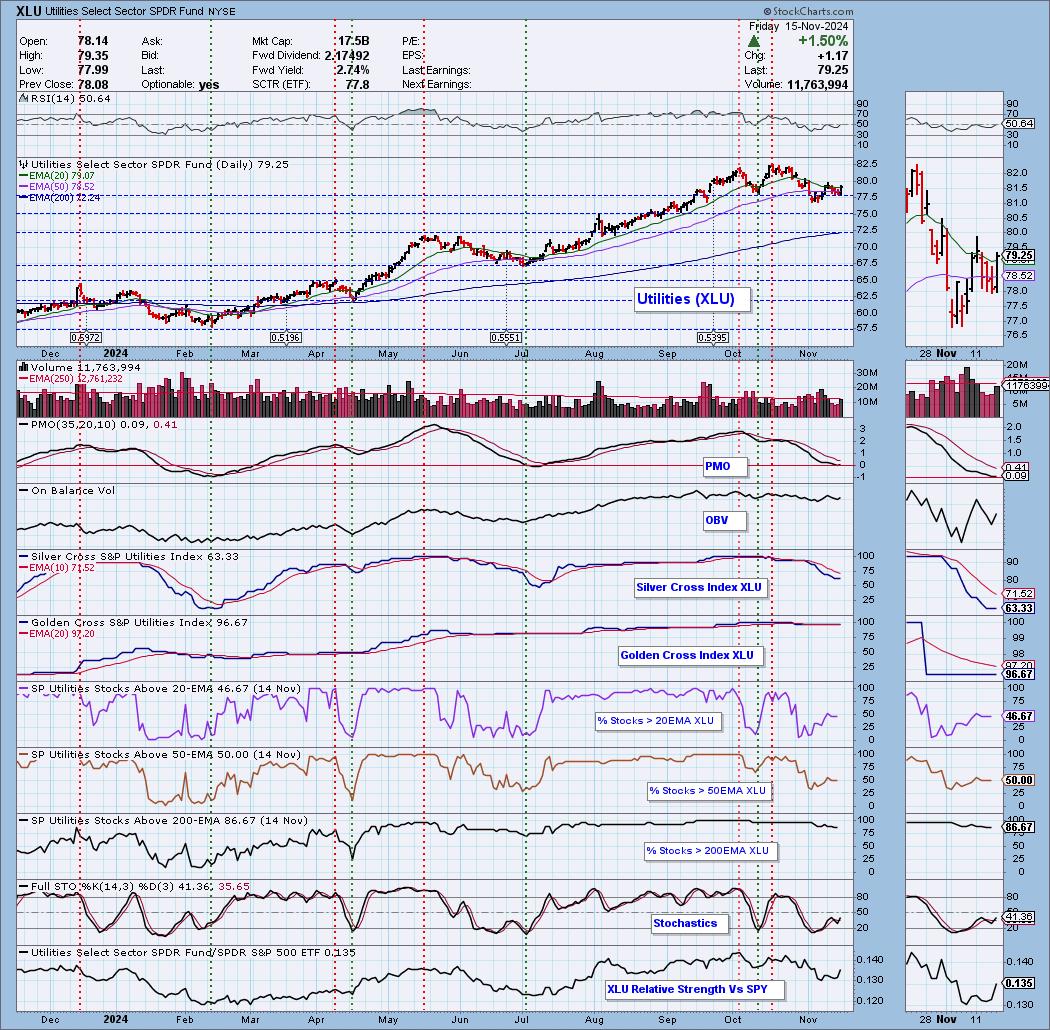1050x1030 pixels.
Task: Click the volume bars icon beside the Volume label
Action: click(x=24, y=367)
